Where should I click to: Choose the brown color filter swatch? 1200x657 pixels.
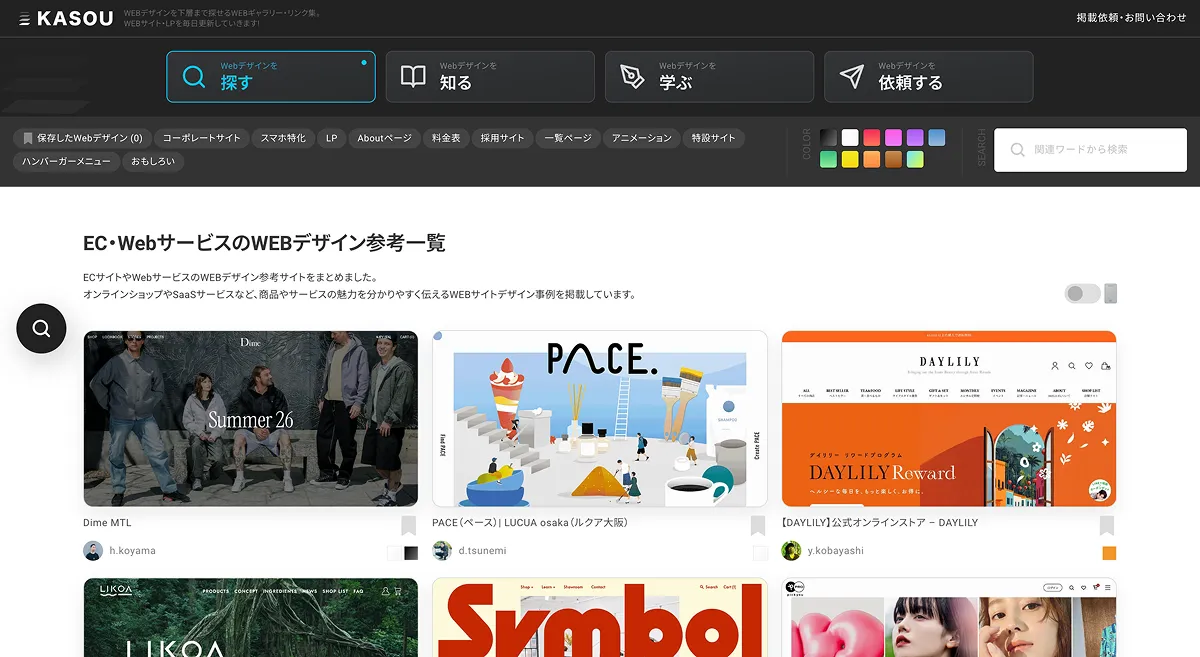[x=893, y=160]
